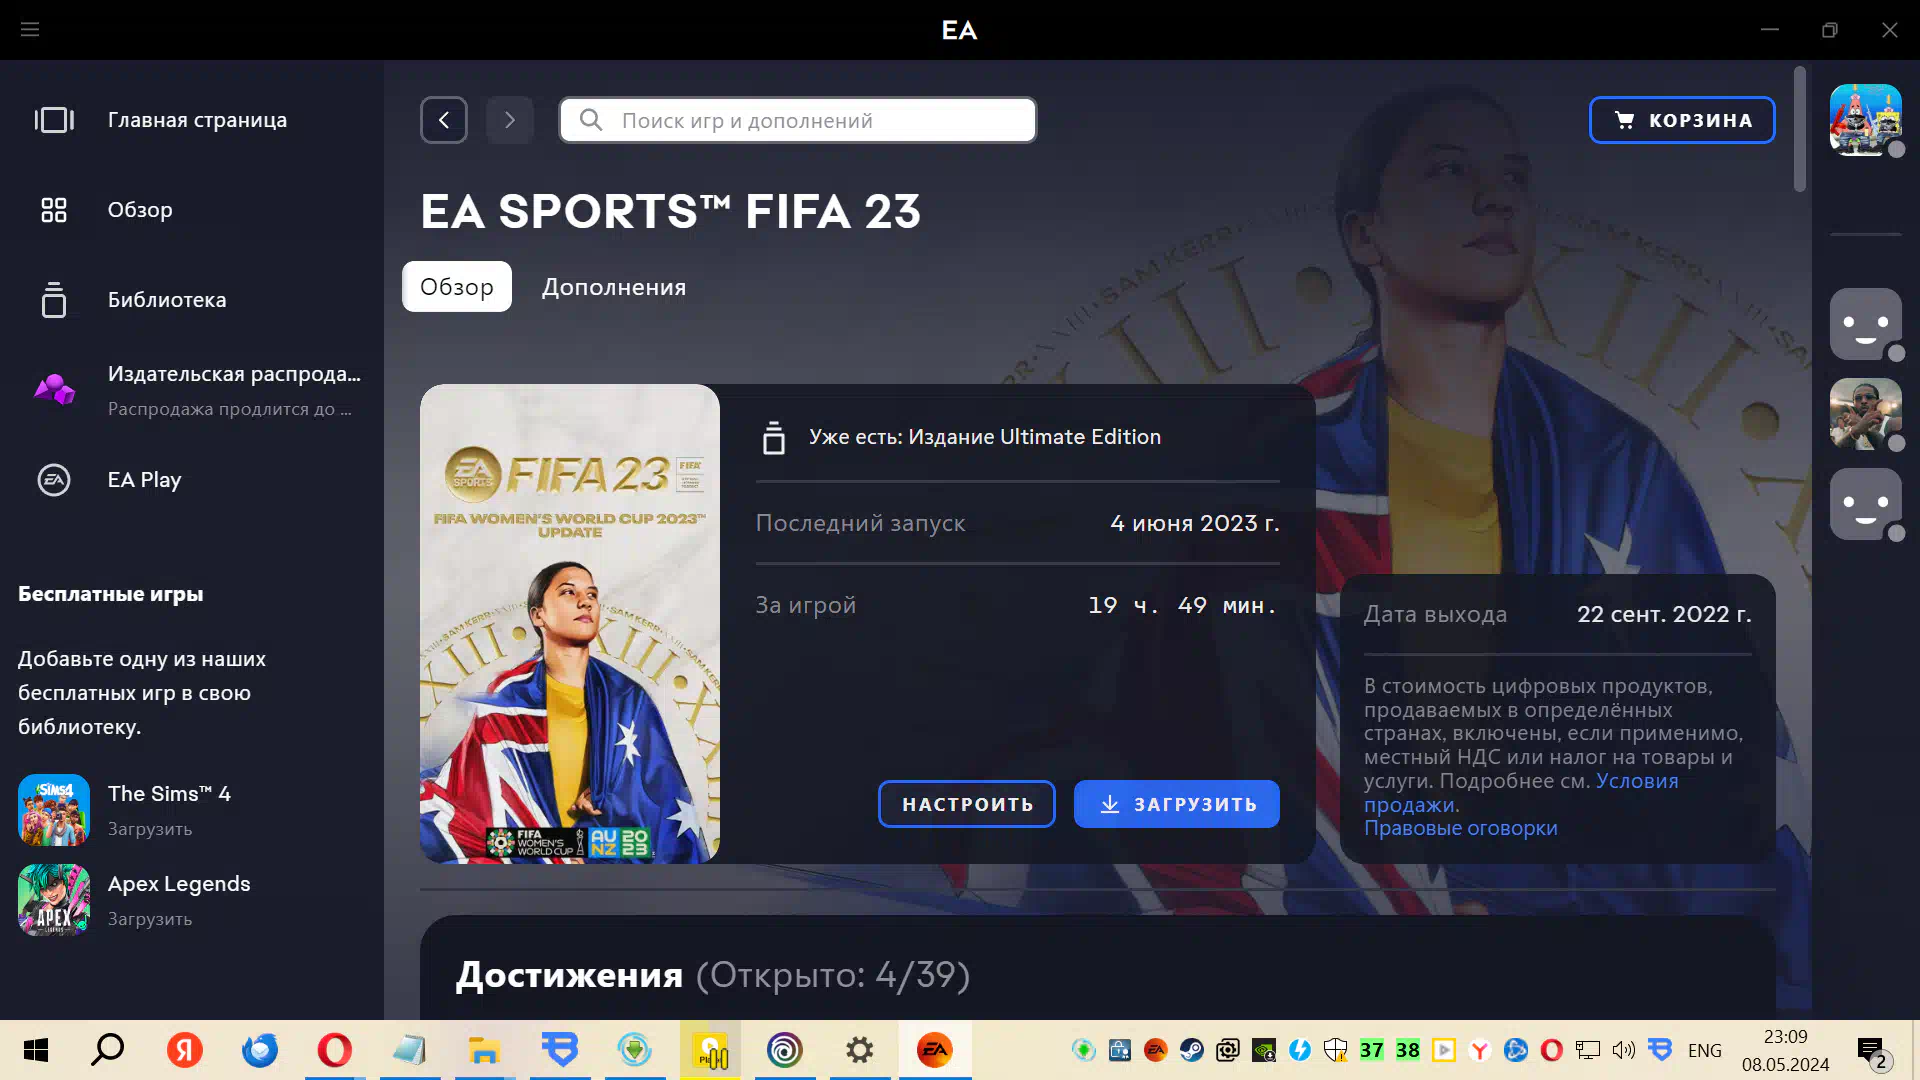The image size is (1920, 1080).
Task: Select the Обзор tab under game title
Action: tap(457, 287)
